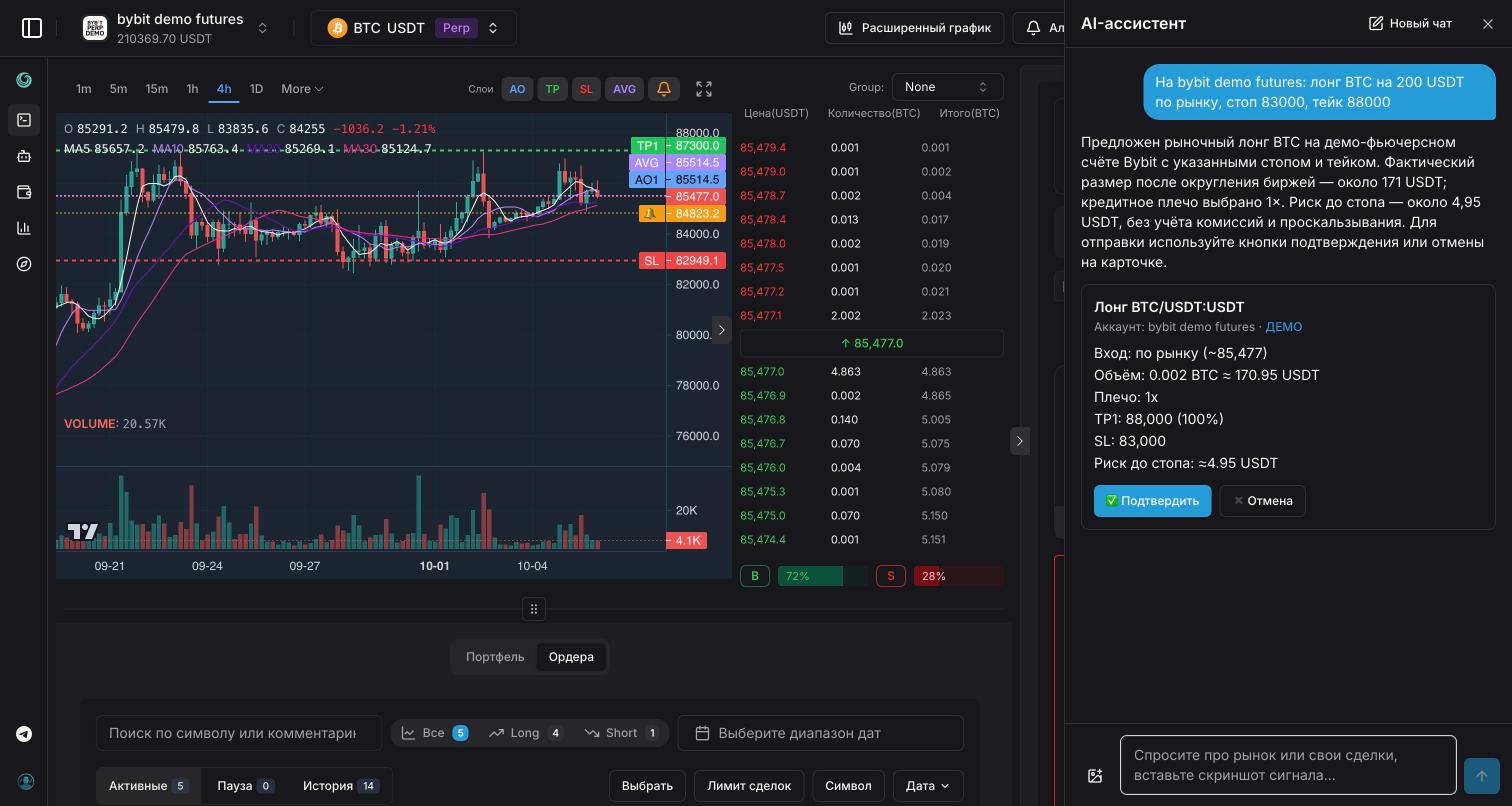
Task: Click the fullscreen chart icon
Action: click(x=704, y=89)
